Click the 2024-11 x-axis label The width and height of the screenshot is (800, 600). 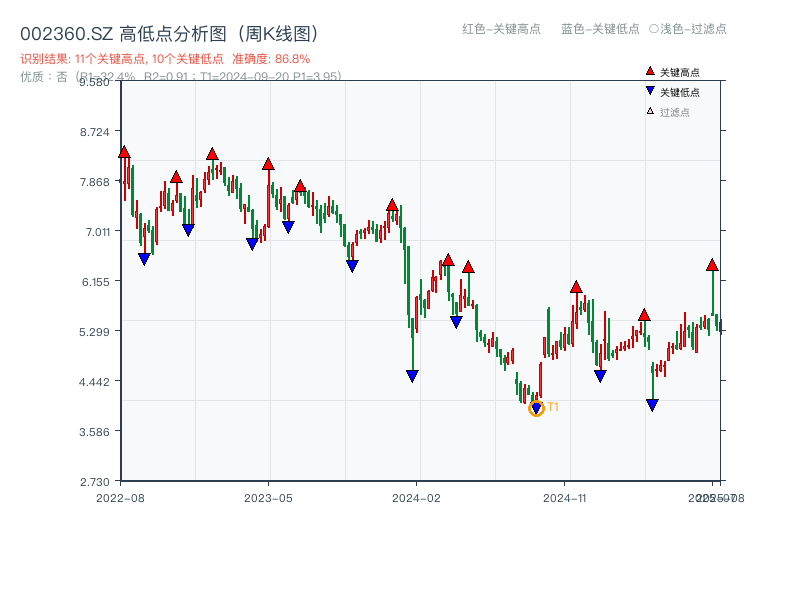tap(564, 498)
